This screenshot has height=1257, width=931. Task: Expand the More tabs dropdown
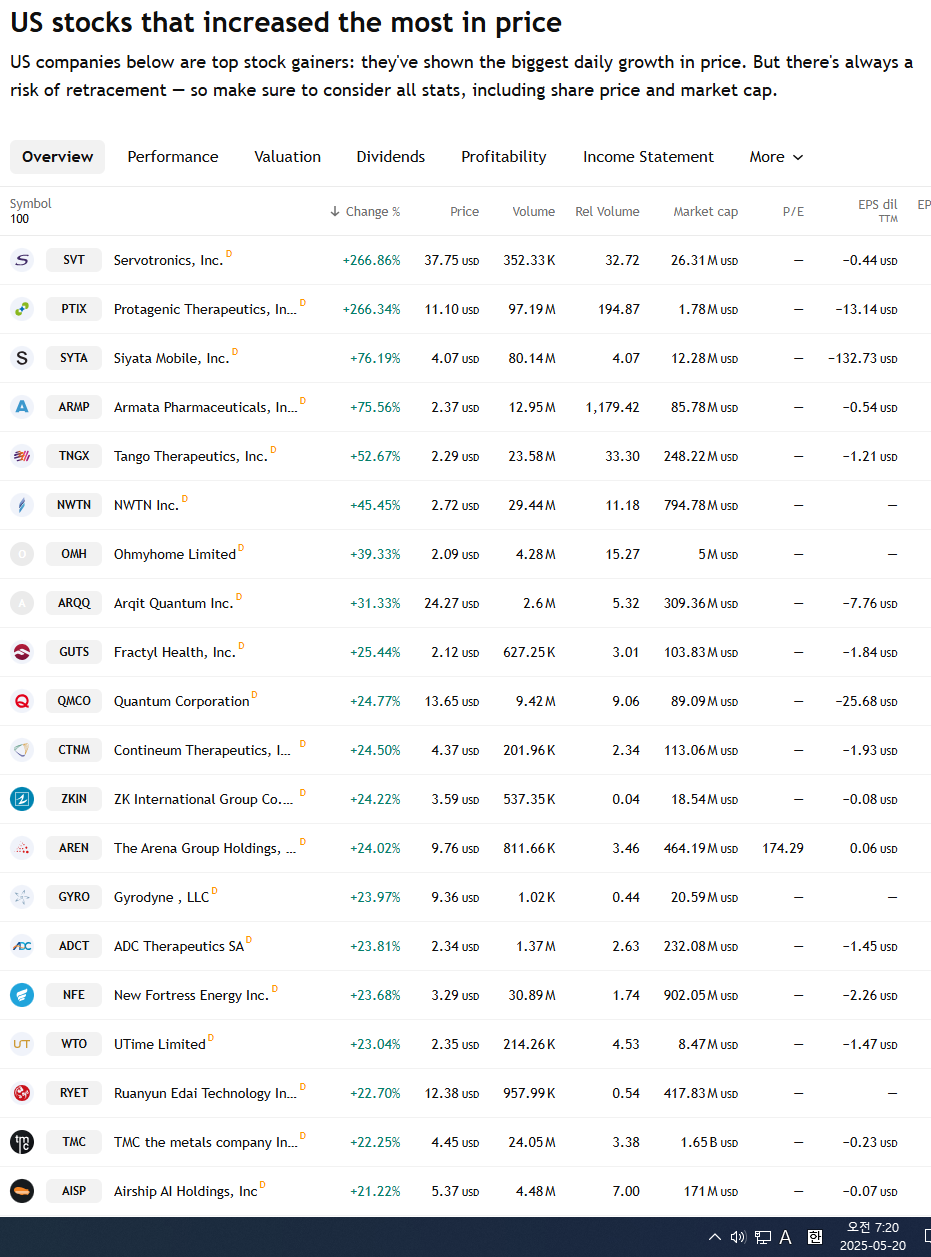[x=776, y=157]
